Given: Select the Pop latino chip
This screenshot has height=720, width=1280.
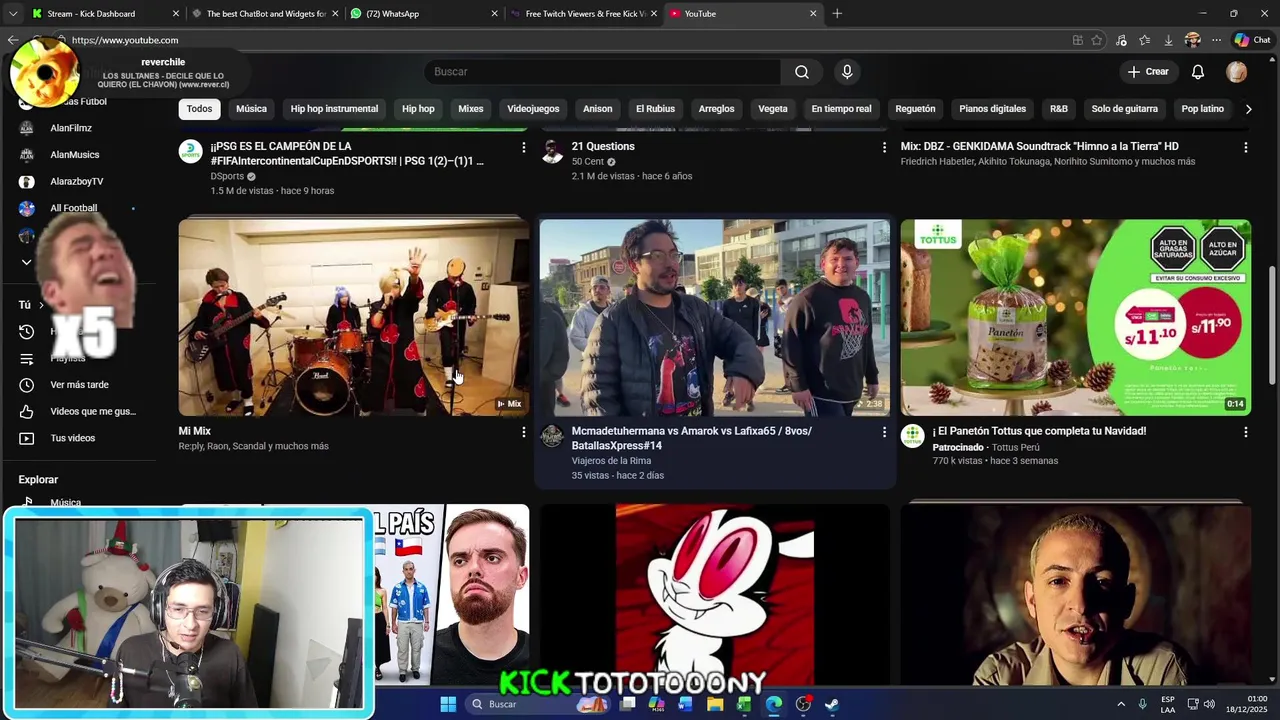Looking at the screenshot, I should 1202,109.
